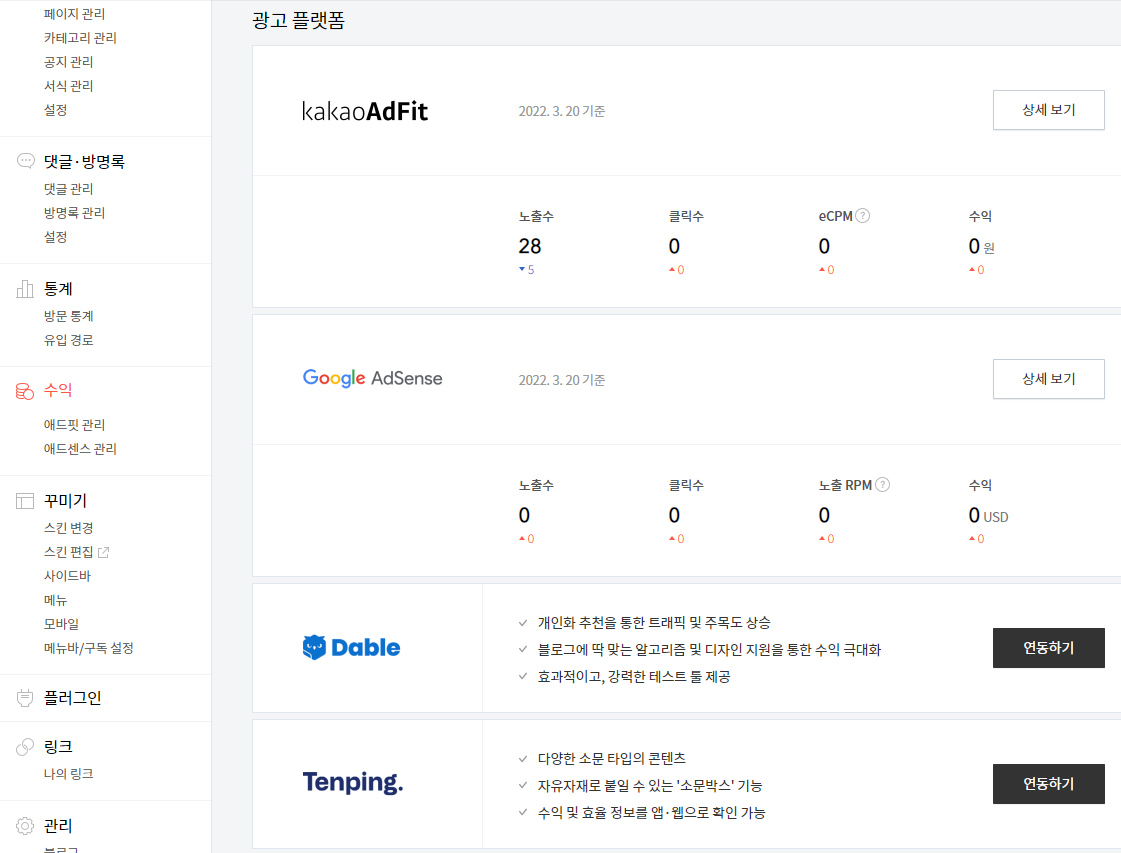Viewport: 1121px width, 853px height.
Task: Click the kakaoAdFit logo
Action: 365,111
